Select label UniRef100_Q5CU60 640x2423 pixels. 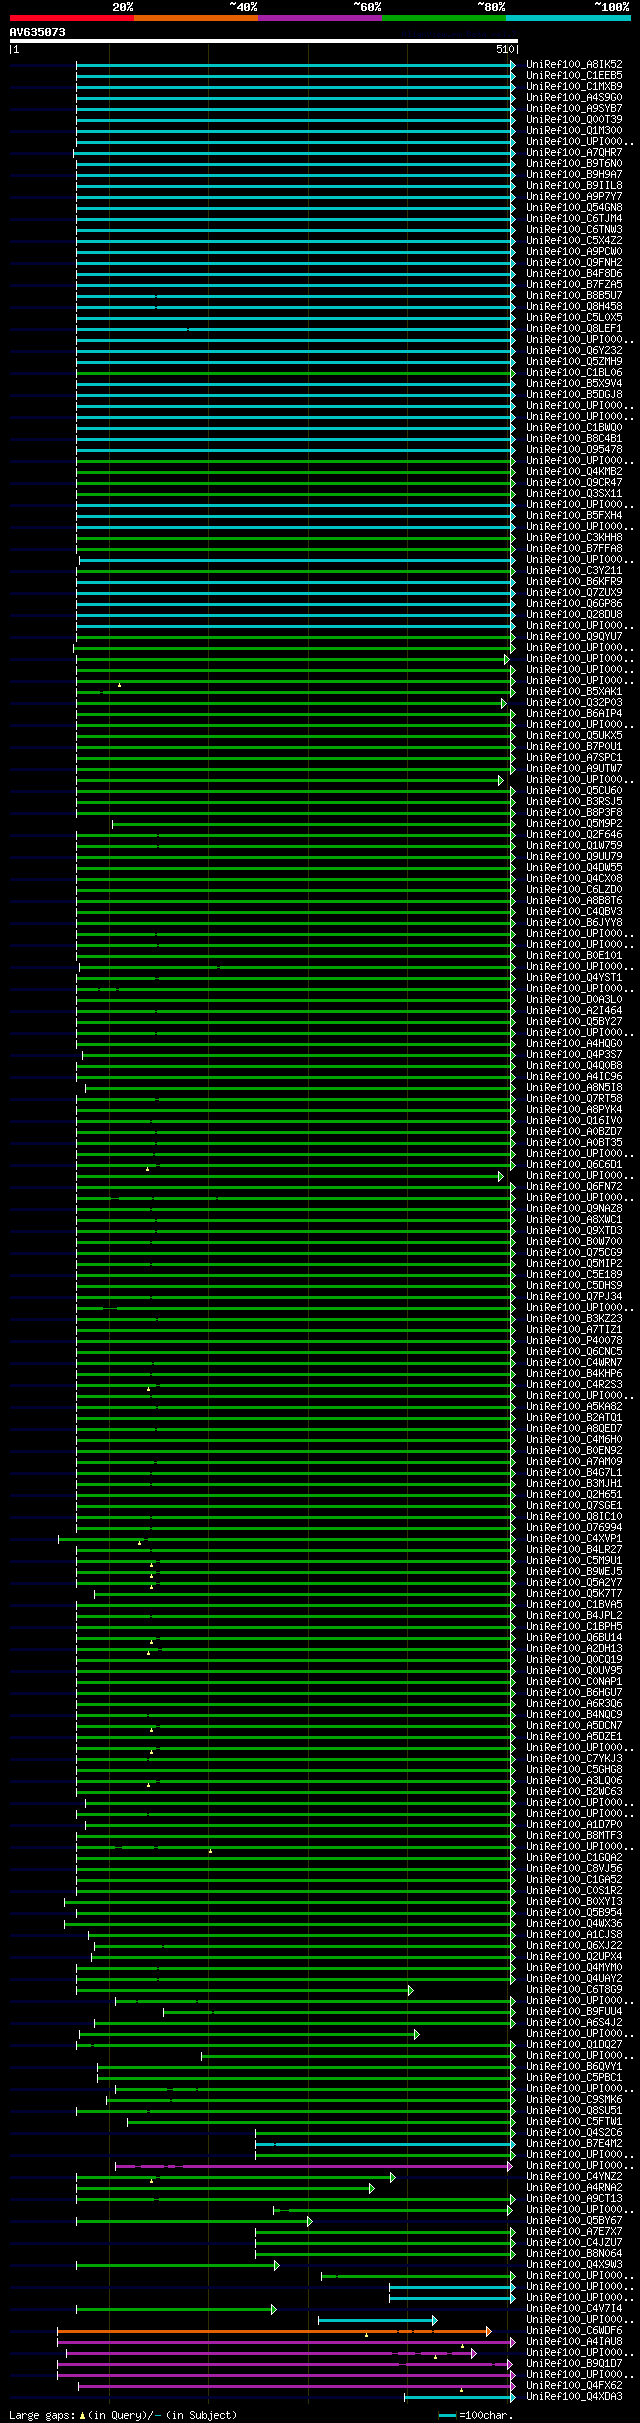[x=574, y=791]
